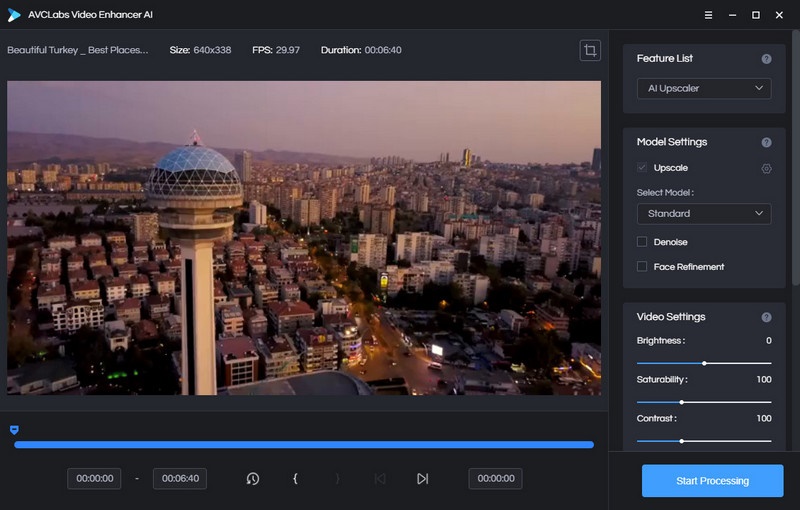Image resolution: width=800 pixels, height=510 pixels.
Task: Enable Face Refinement checkbox
Action: click(642, 267)
